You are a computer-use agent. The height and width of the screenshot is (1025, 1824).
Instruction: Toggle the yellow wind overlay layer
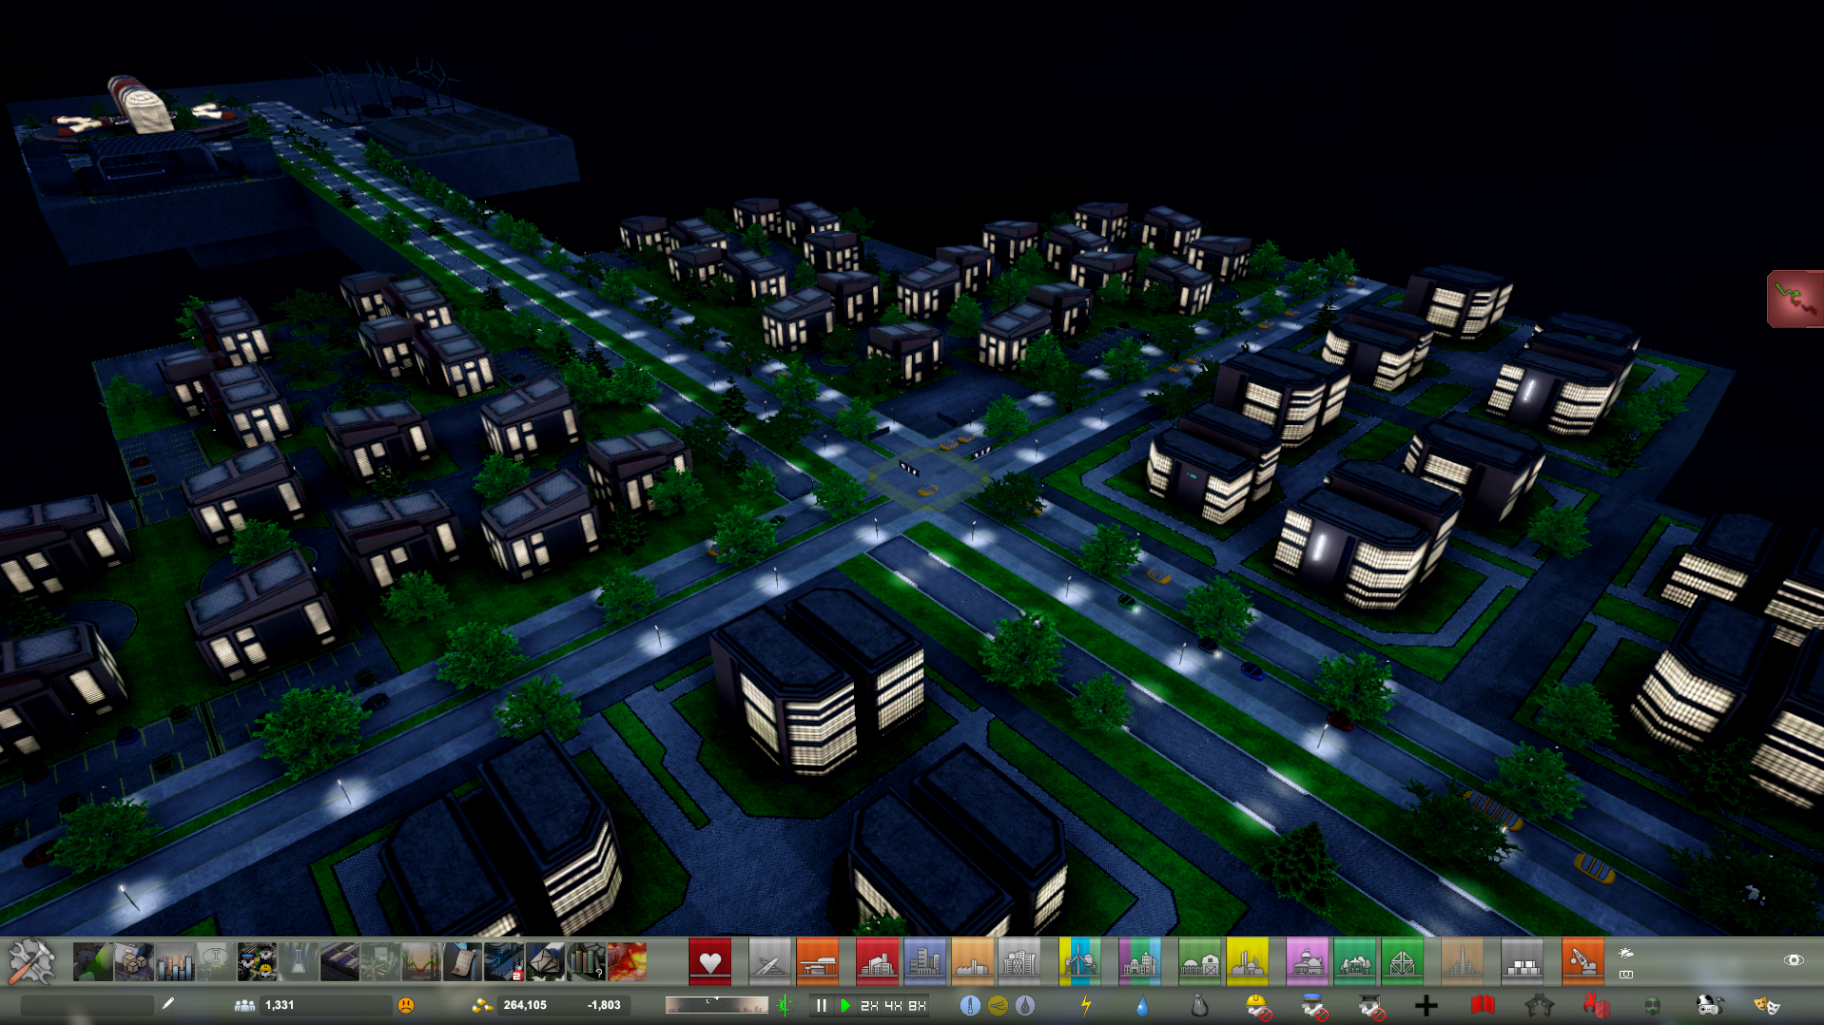(997, 1005)
